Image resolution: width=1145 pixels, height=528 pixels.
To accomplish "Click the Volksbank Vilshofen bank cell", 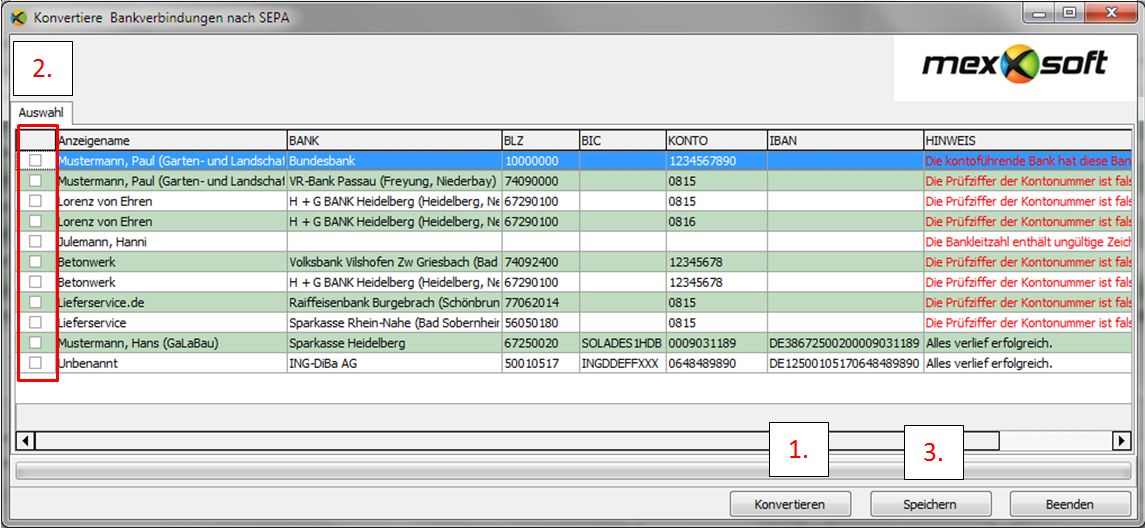I will click(394, 261).
